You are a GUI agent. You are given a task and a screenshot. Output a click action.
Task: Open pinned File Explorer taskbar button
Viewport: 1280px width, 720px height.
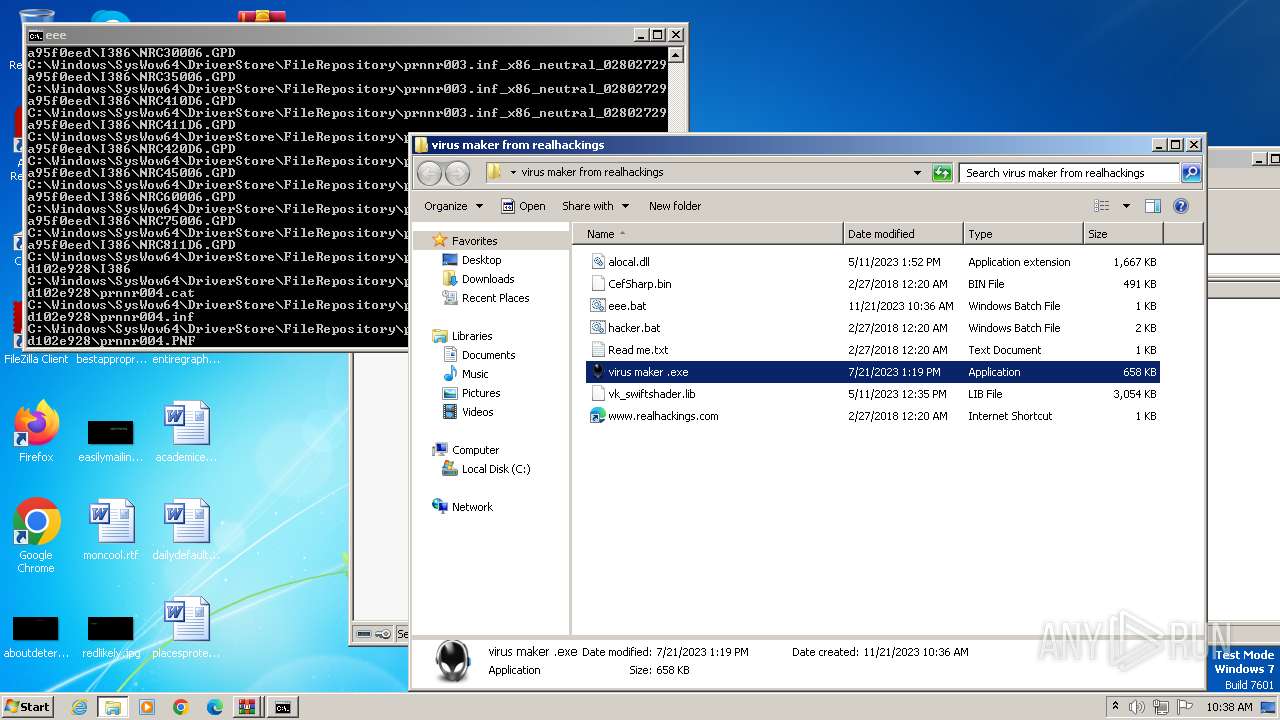(113, 707)
